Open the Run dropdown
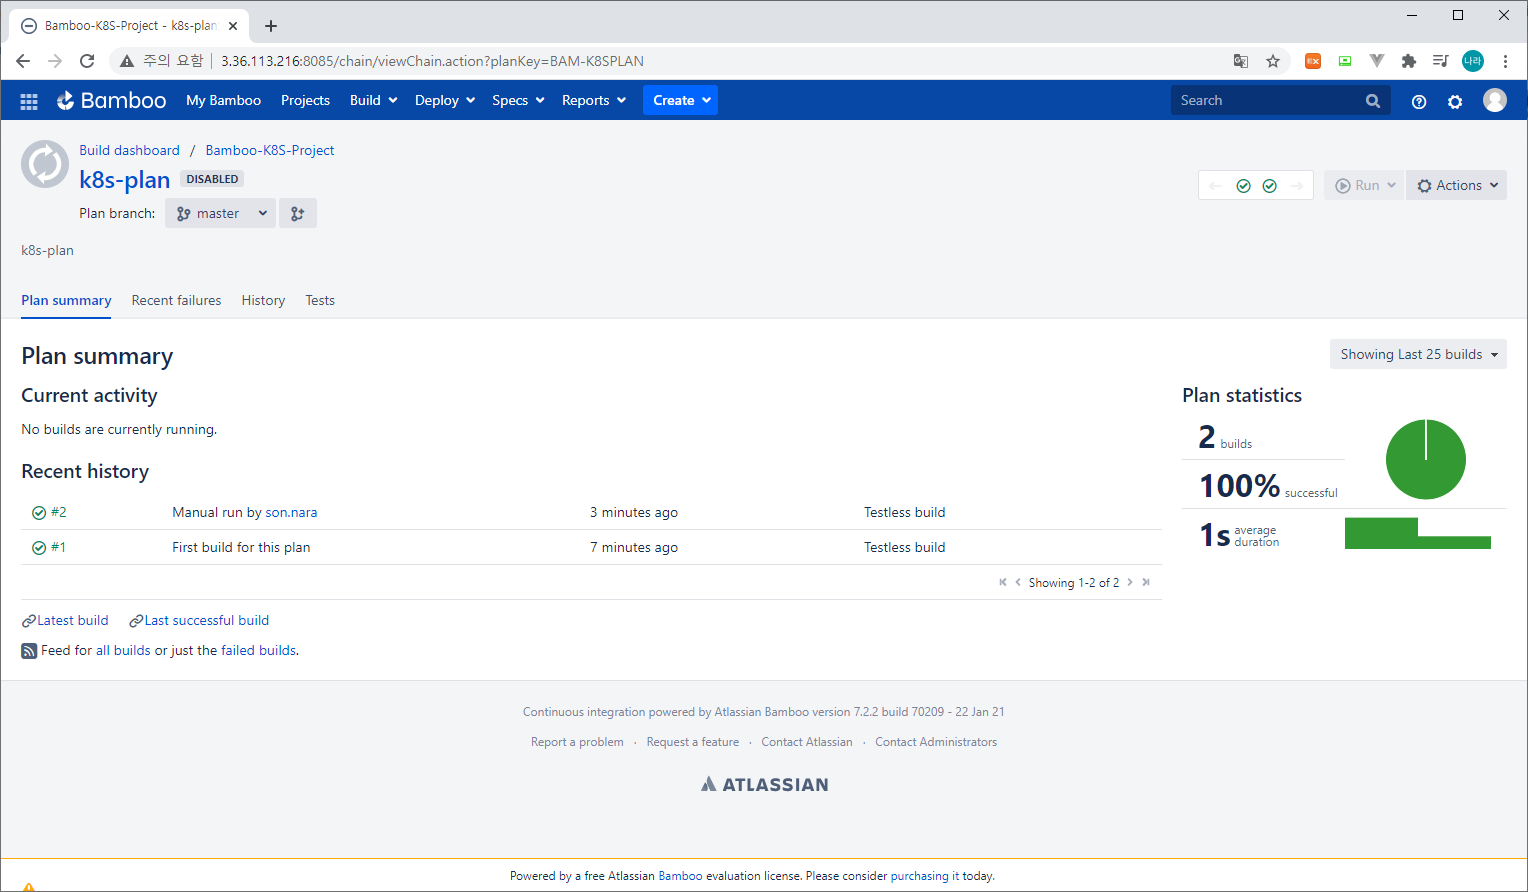Viewport: 1528px width, 892px height. tap(1365, 185)
